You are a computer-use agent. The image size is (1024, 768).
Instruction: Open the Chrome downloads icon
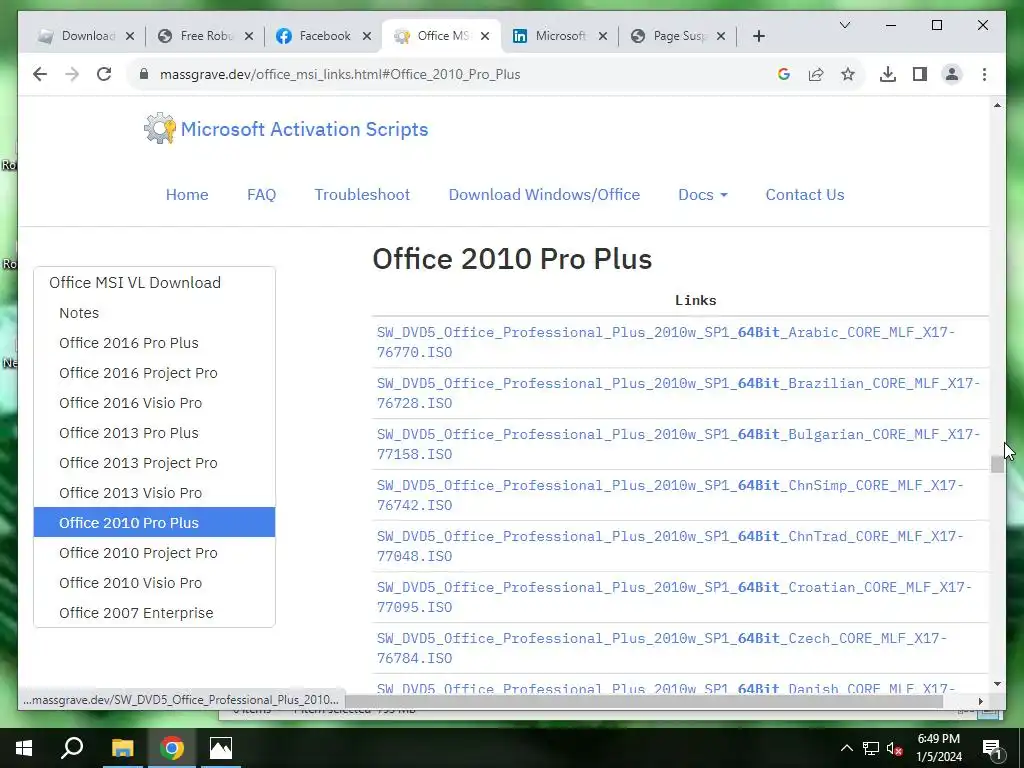[x=888, y=74]
